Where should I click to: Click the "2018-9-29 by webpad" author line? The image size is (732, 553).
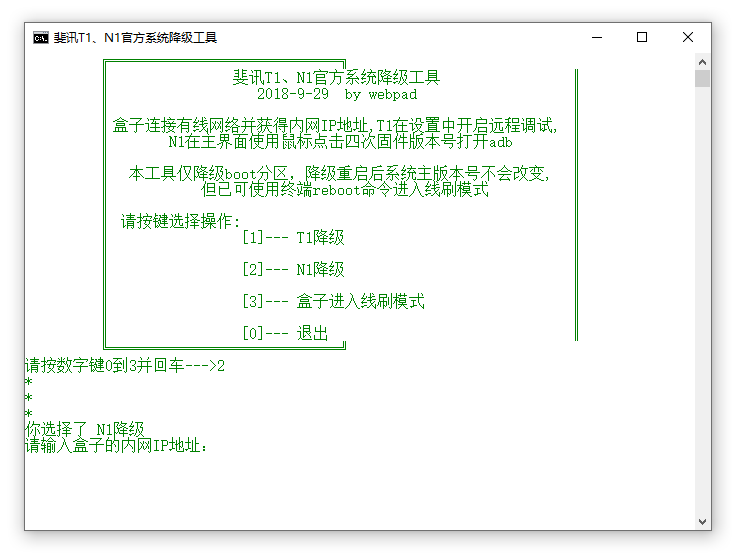click(337, 94)
